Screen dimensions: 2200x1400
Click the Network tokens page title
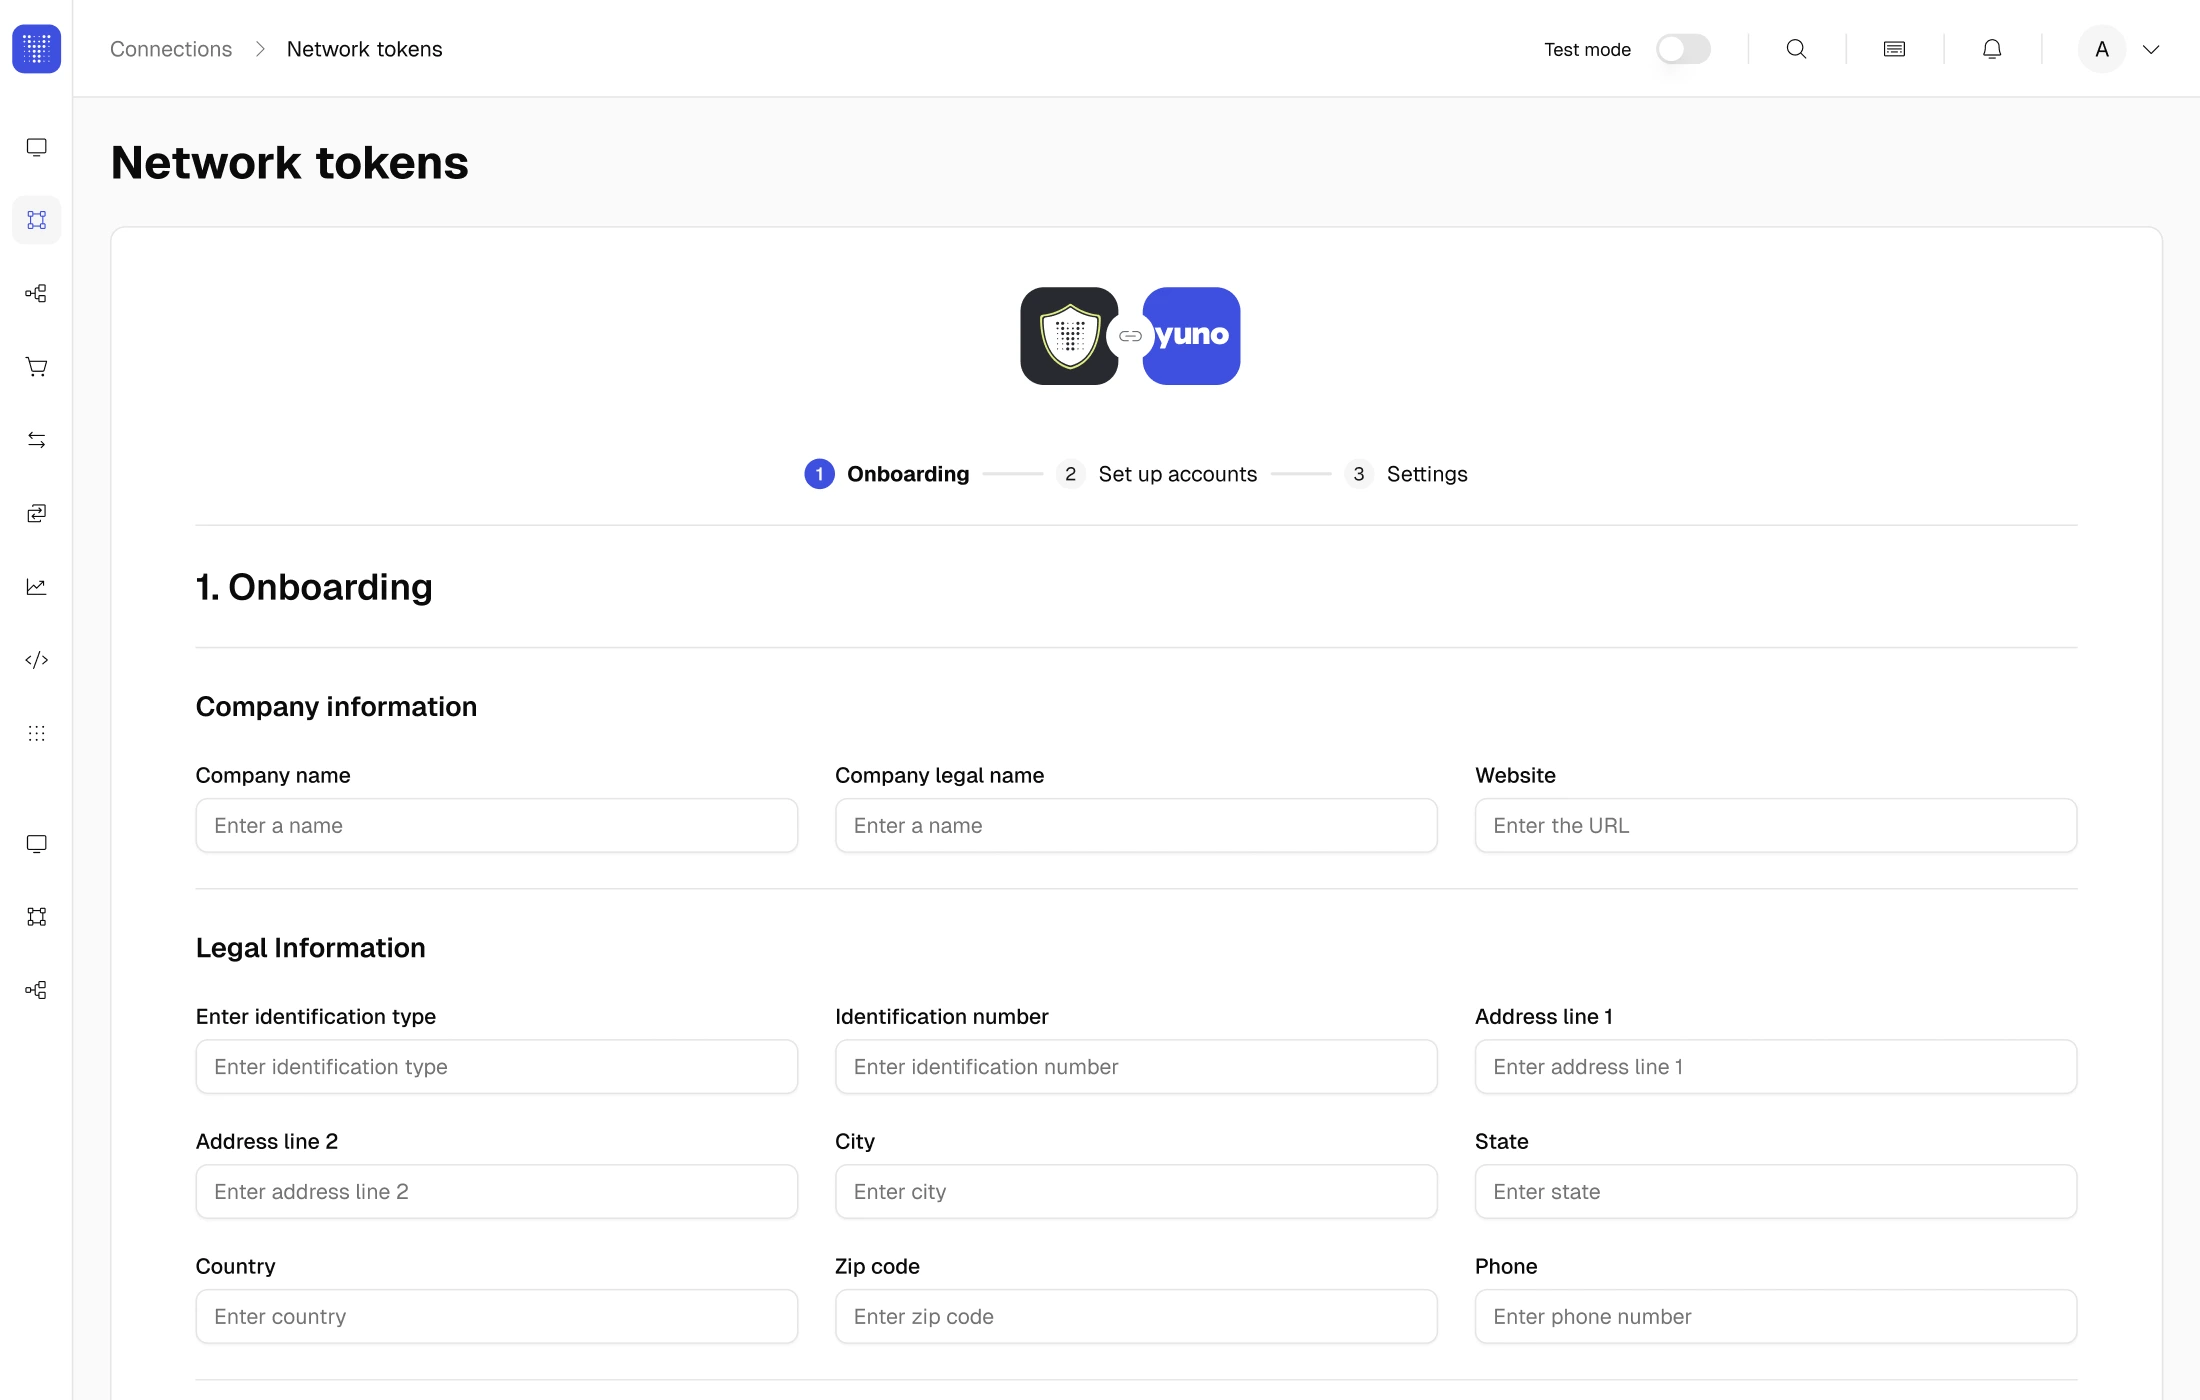tap(290, 163)
